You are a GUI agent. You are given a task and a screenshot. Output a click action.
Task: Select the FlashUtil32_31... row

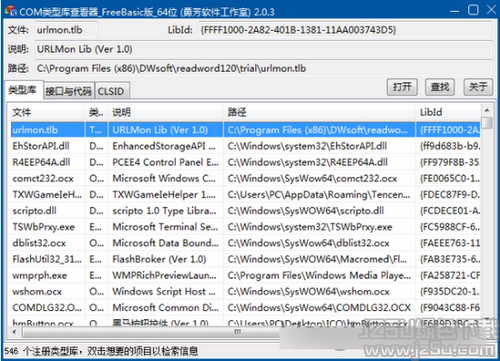click(x=245, y=259)
